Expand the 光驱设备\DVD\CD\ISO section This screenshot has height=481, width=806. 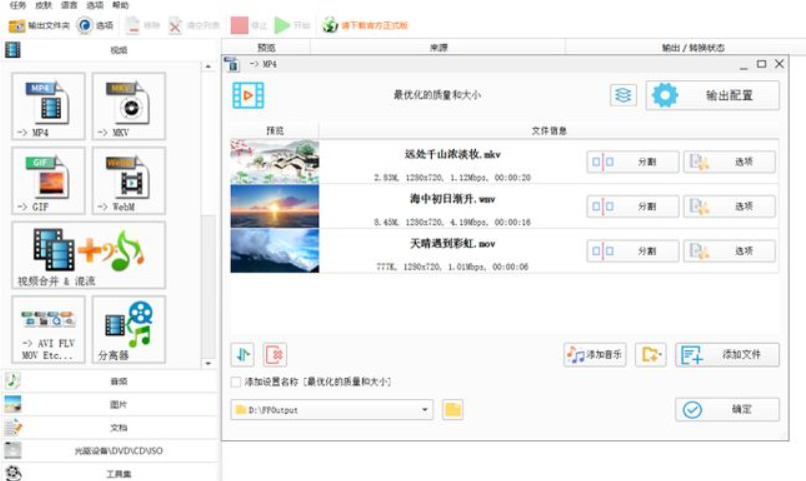click(110, 451)
